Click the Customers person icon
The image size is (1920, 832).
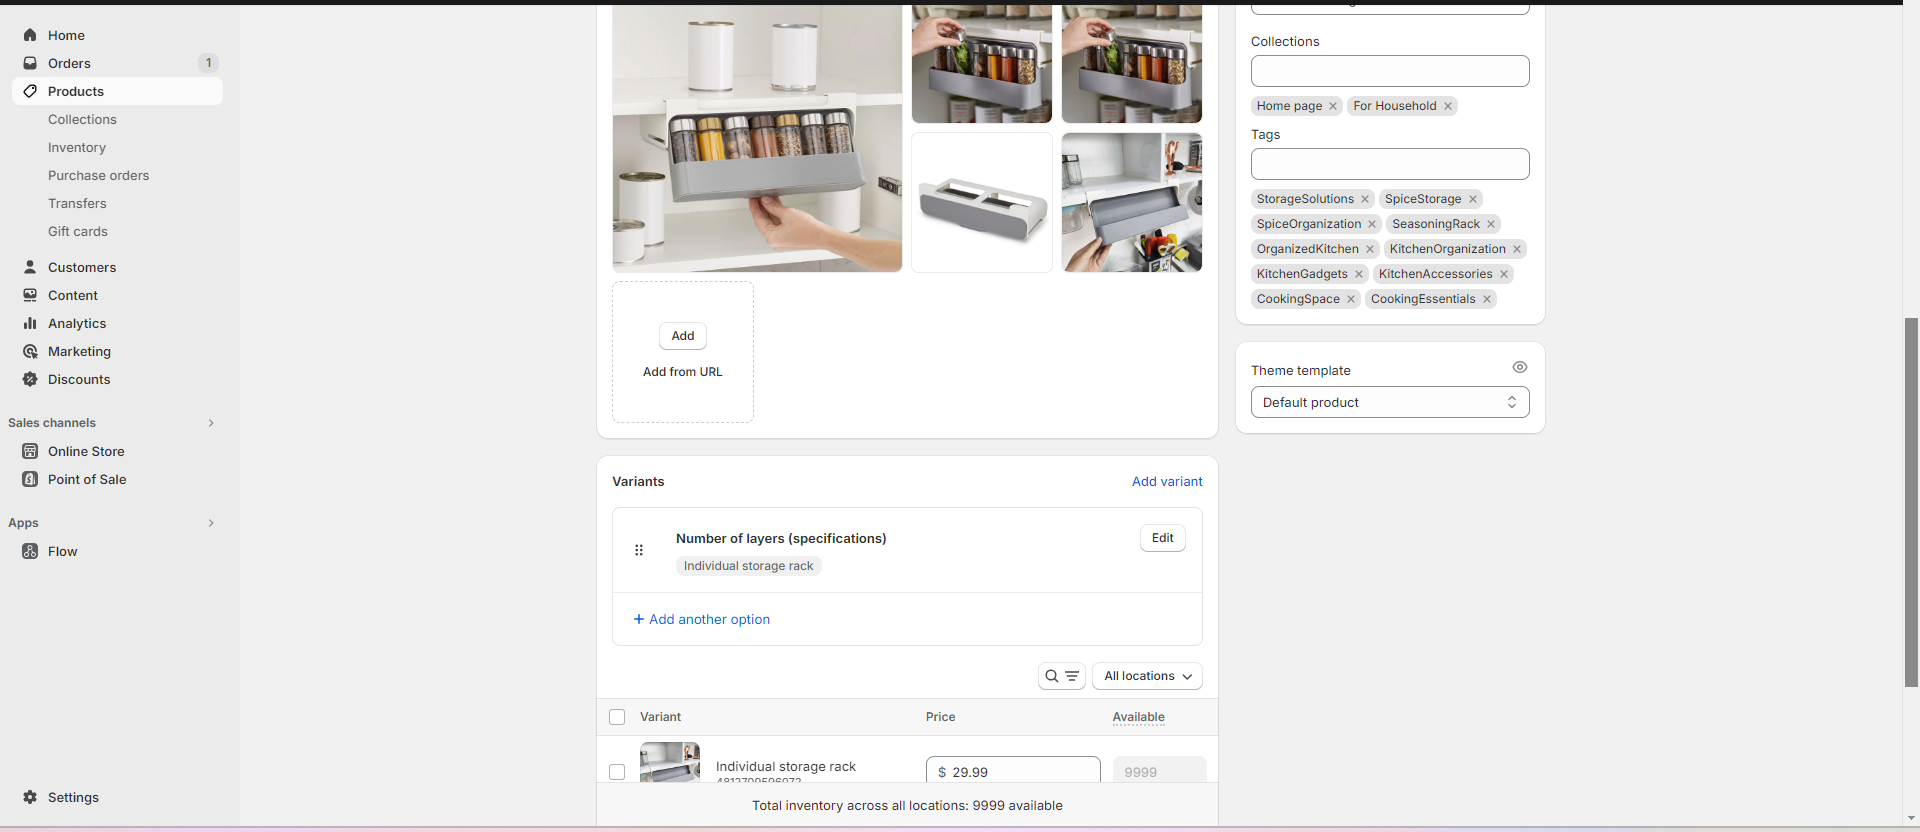click(x=30, y=267)
